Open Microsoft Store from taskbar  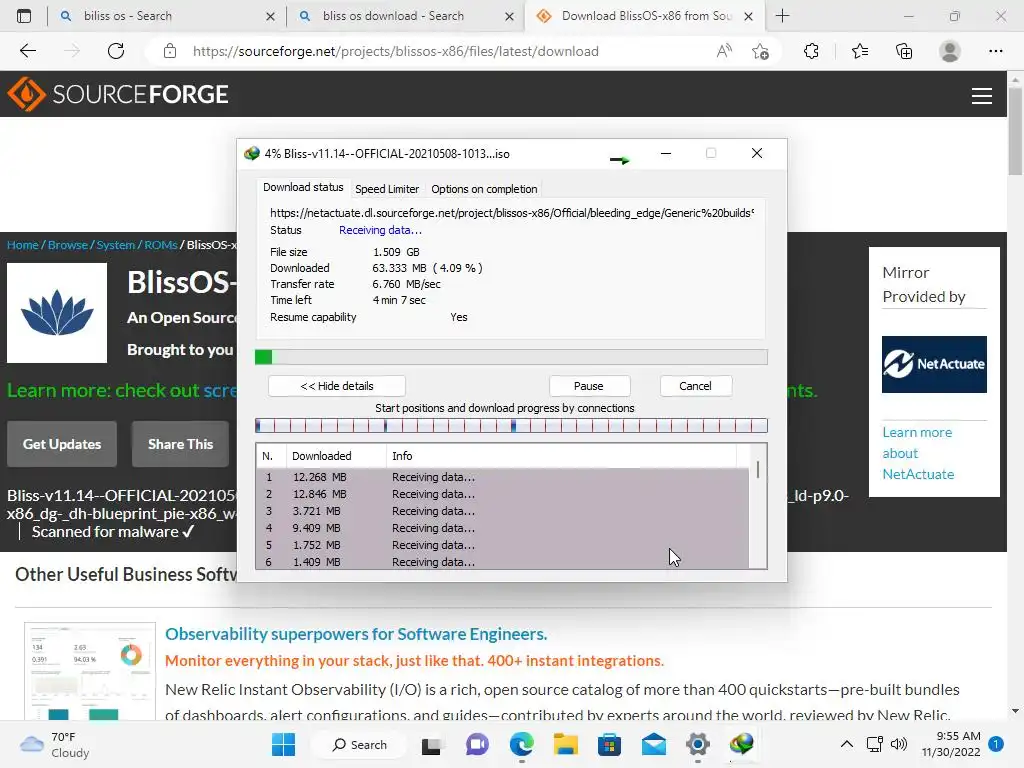click(609, 744)
